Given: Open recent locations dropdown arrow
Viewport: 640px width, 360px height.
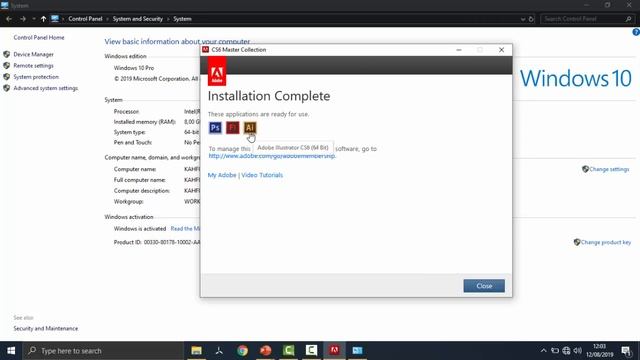Looking at the screenshot, I should click(x=33, y=19).
